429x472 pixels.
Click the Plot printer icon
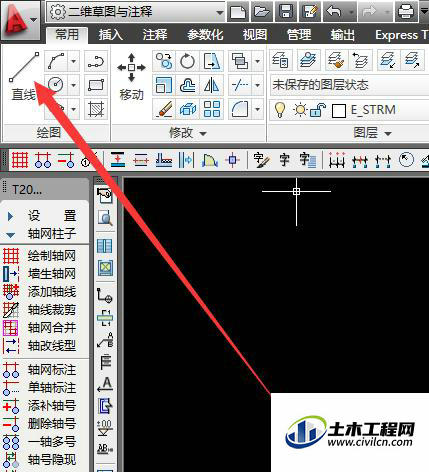pos(406,12)
